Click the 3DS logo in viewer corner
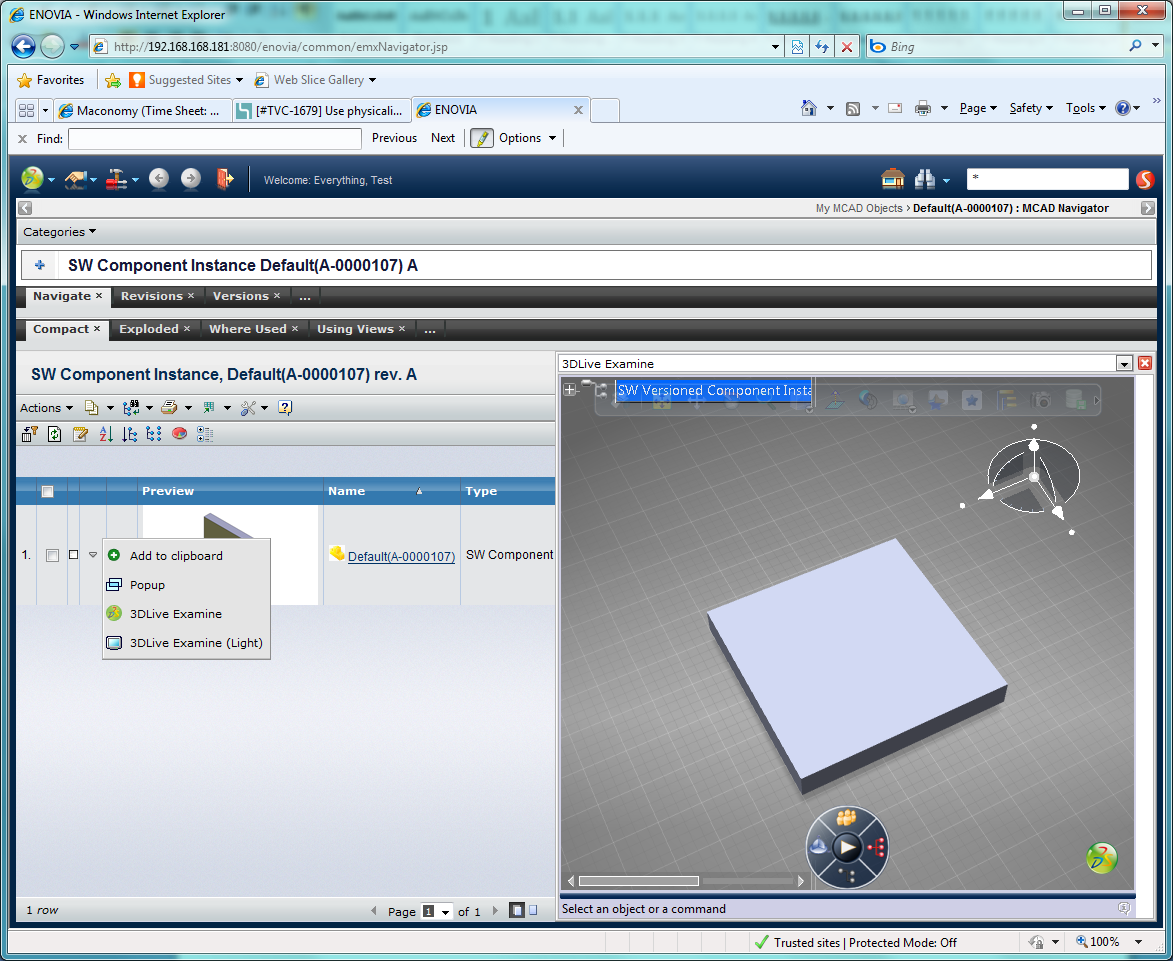Viewport: 1173px width, 961px height. click(x=1101, y=857)
